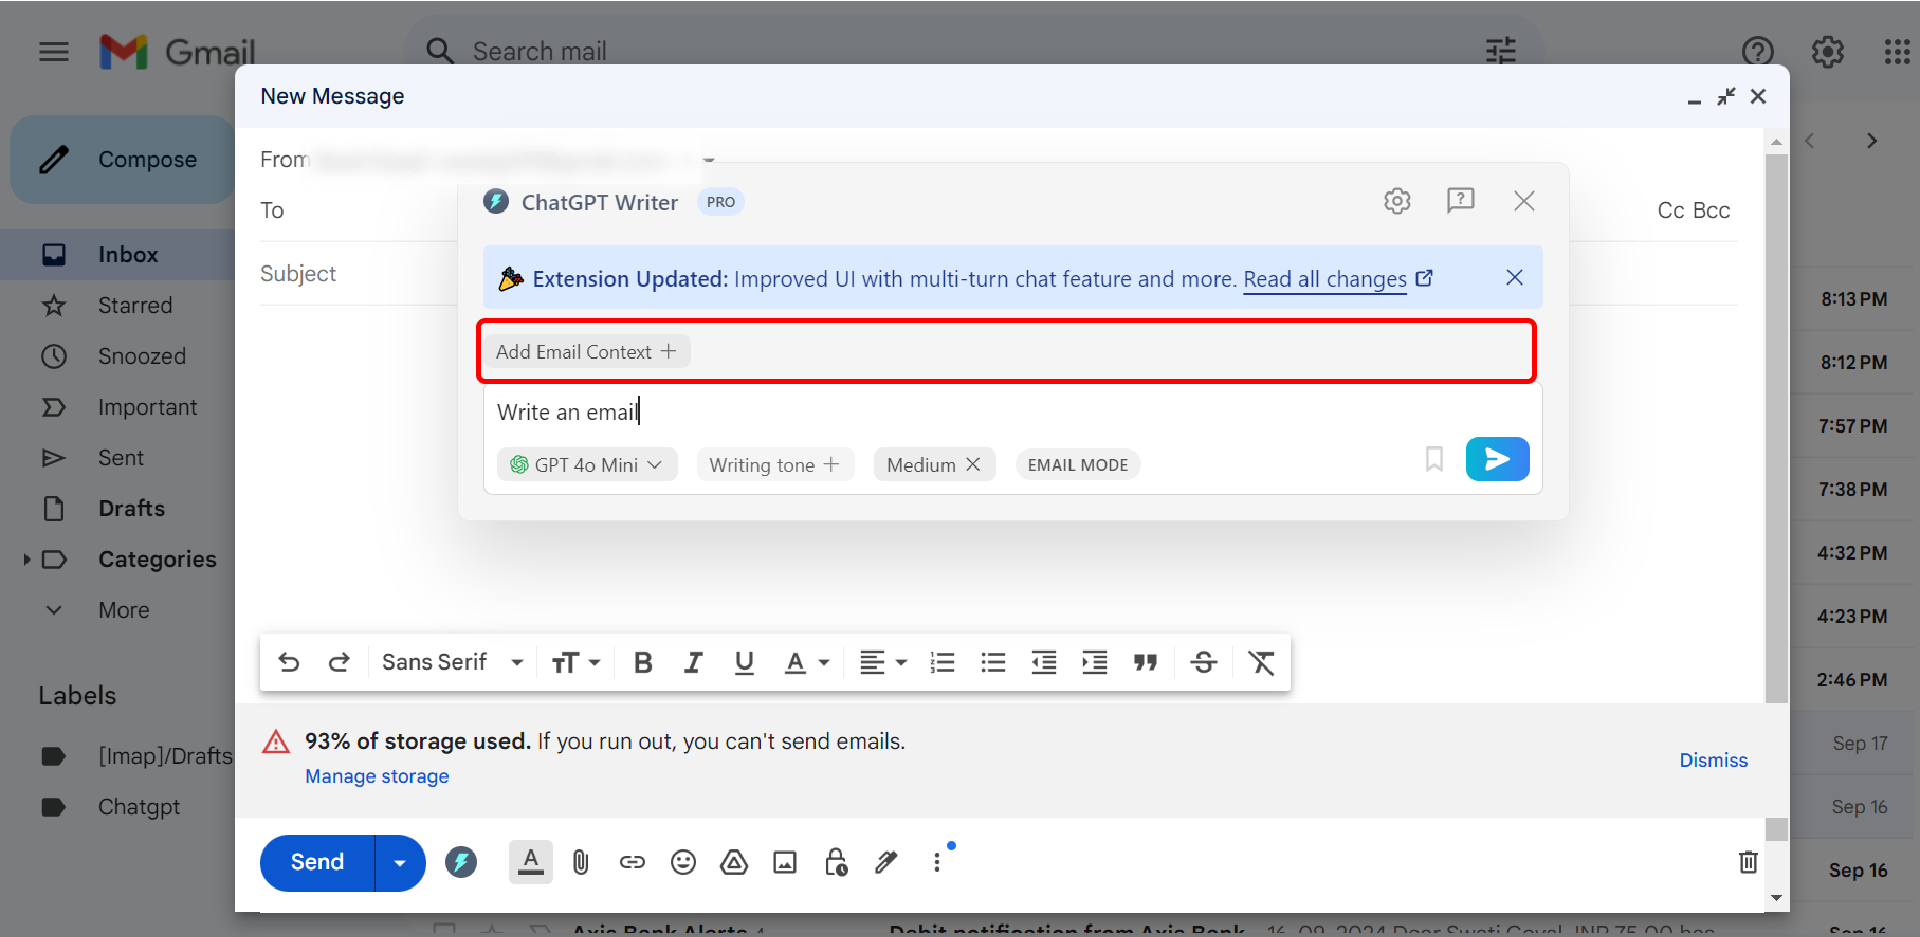Undo the last edit in toolbar
This screenshot has width=1920, height=937.
[x=288, y=662]
